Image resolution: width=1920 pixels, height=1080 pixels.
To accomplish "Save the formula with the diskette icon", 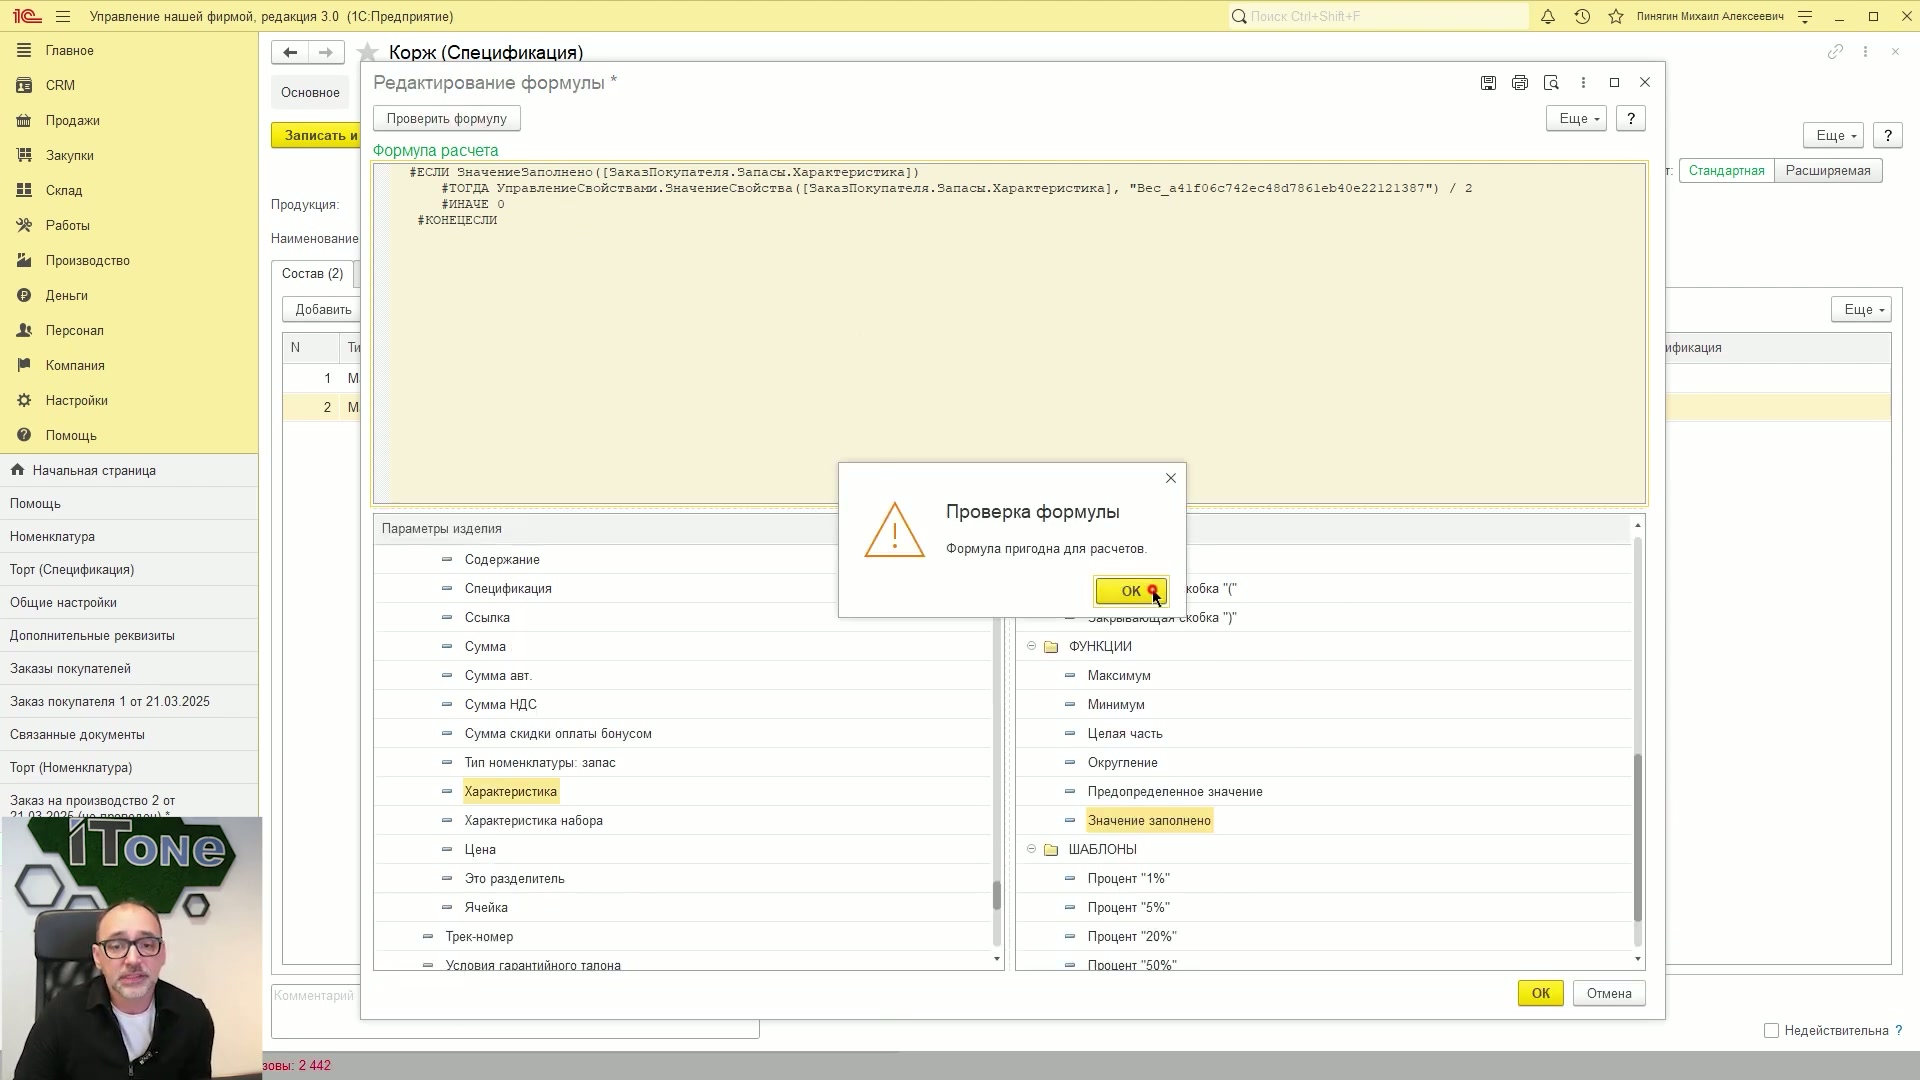I will click(1488, 83).
